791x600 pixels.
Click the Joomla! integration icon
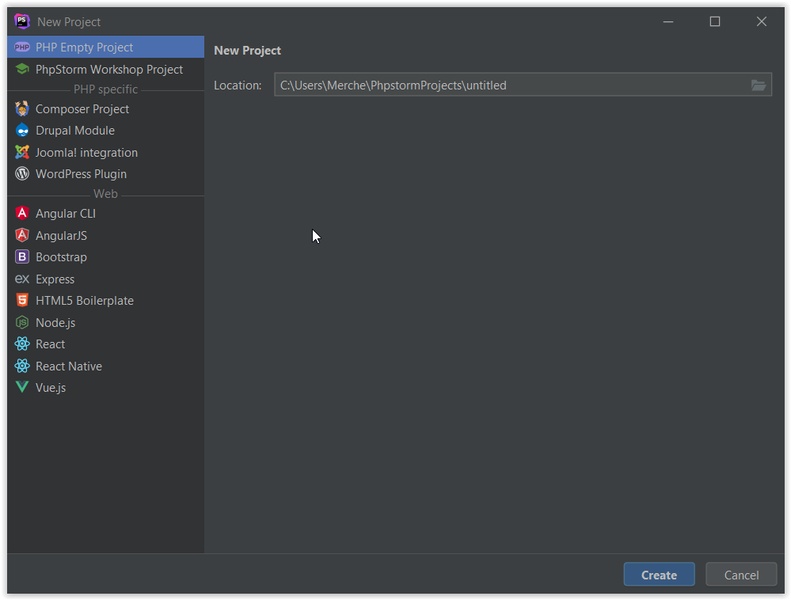coord(22,153)
